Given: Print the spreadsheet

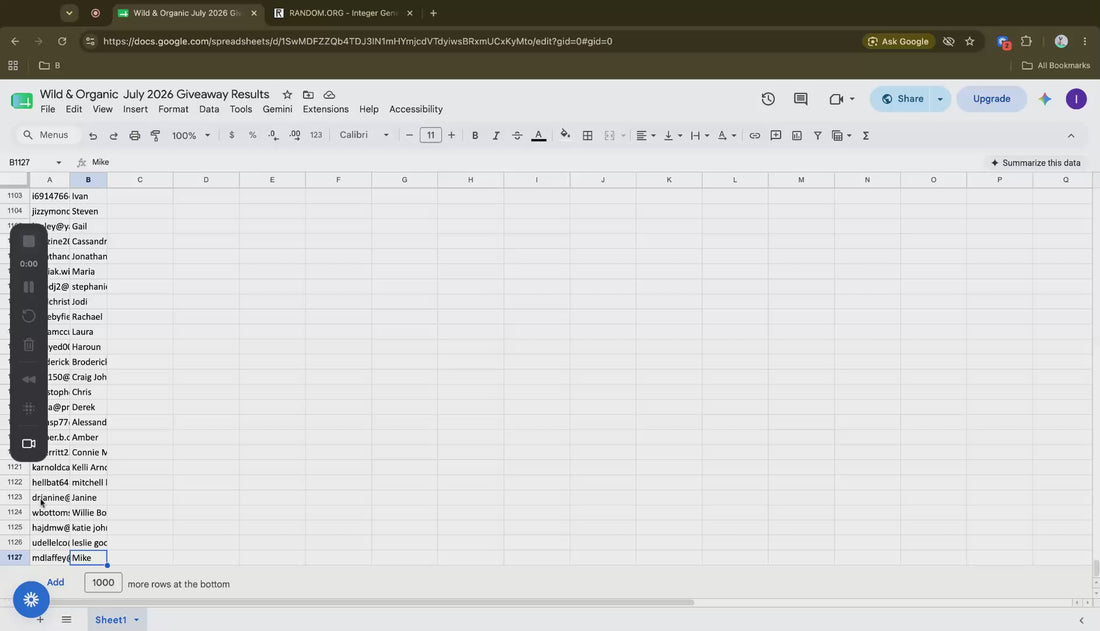Looking at the screenshot, I should click(135, 135).
